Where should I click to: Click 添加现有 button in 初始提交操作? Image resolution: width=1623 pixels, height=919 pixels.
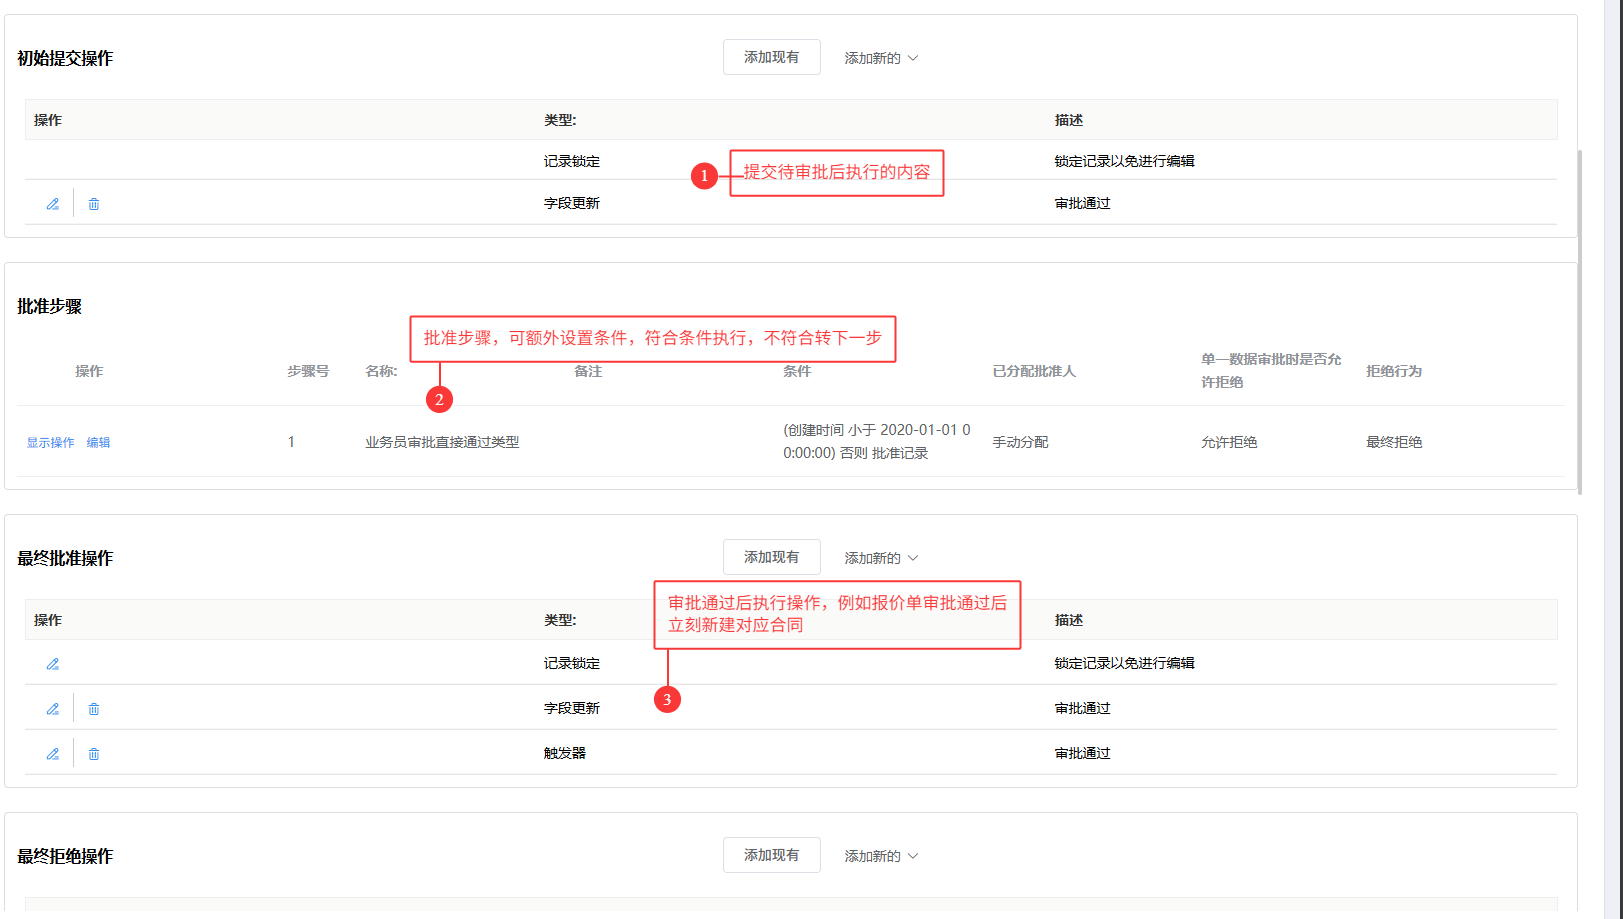(x=771, y=57)
